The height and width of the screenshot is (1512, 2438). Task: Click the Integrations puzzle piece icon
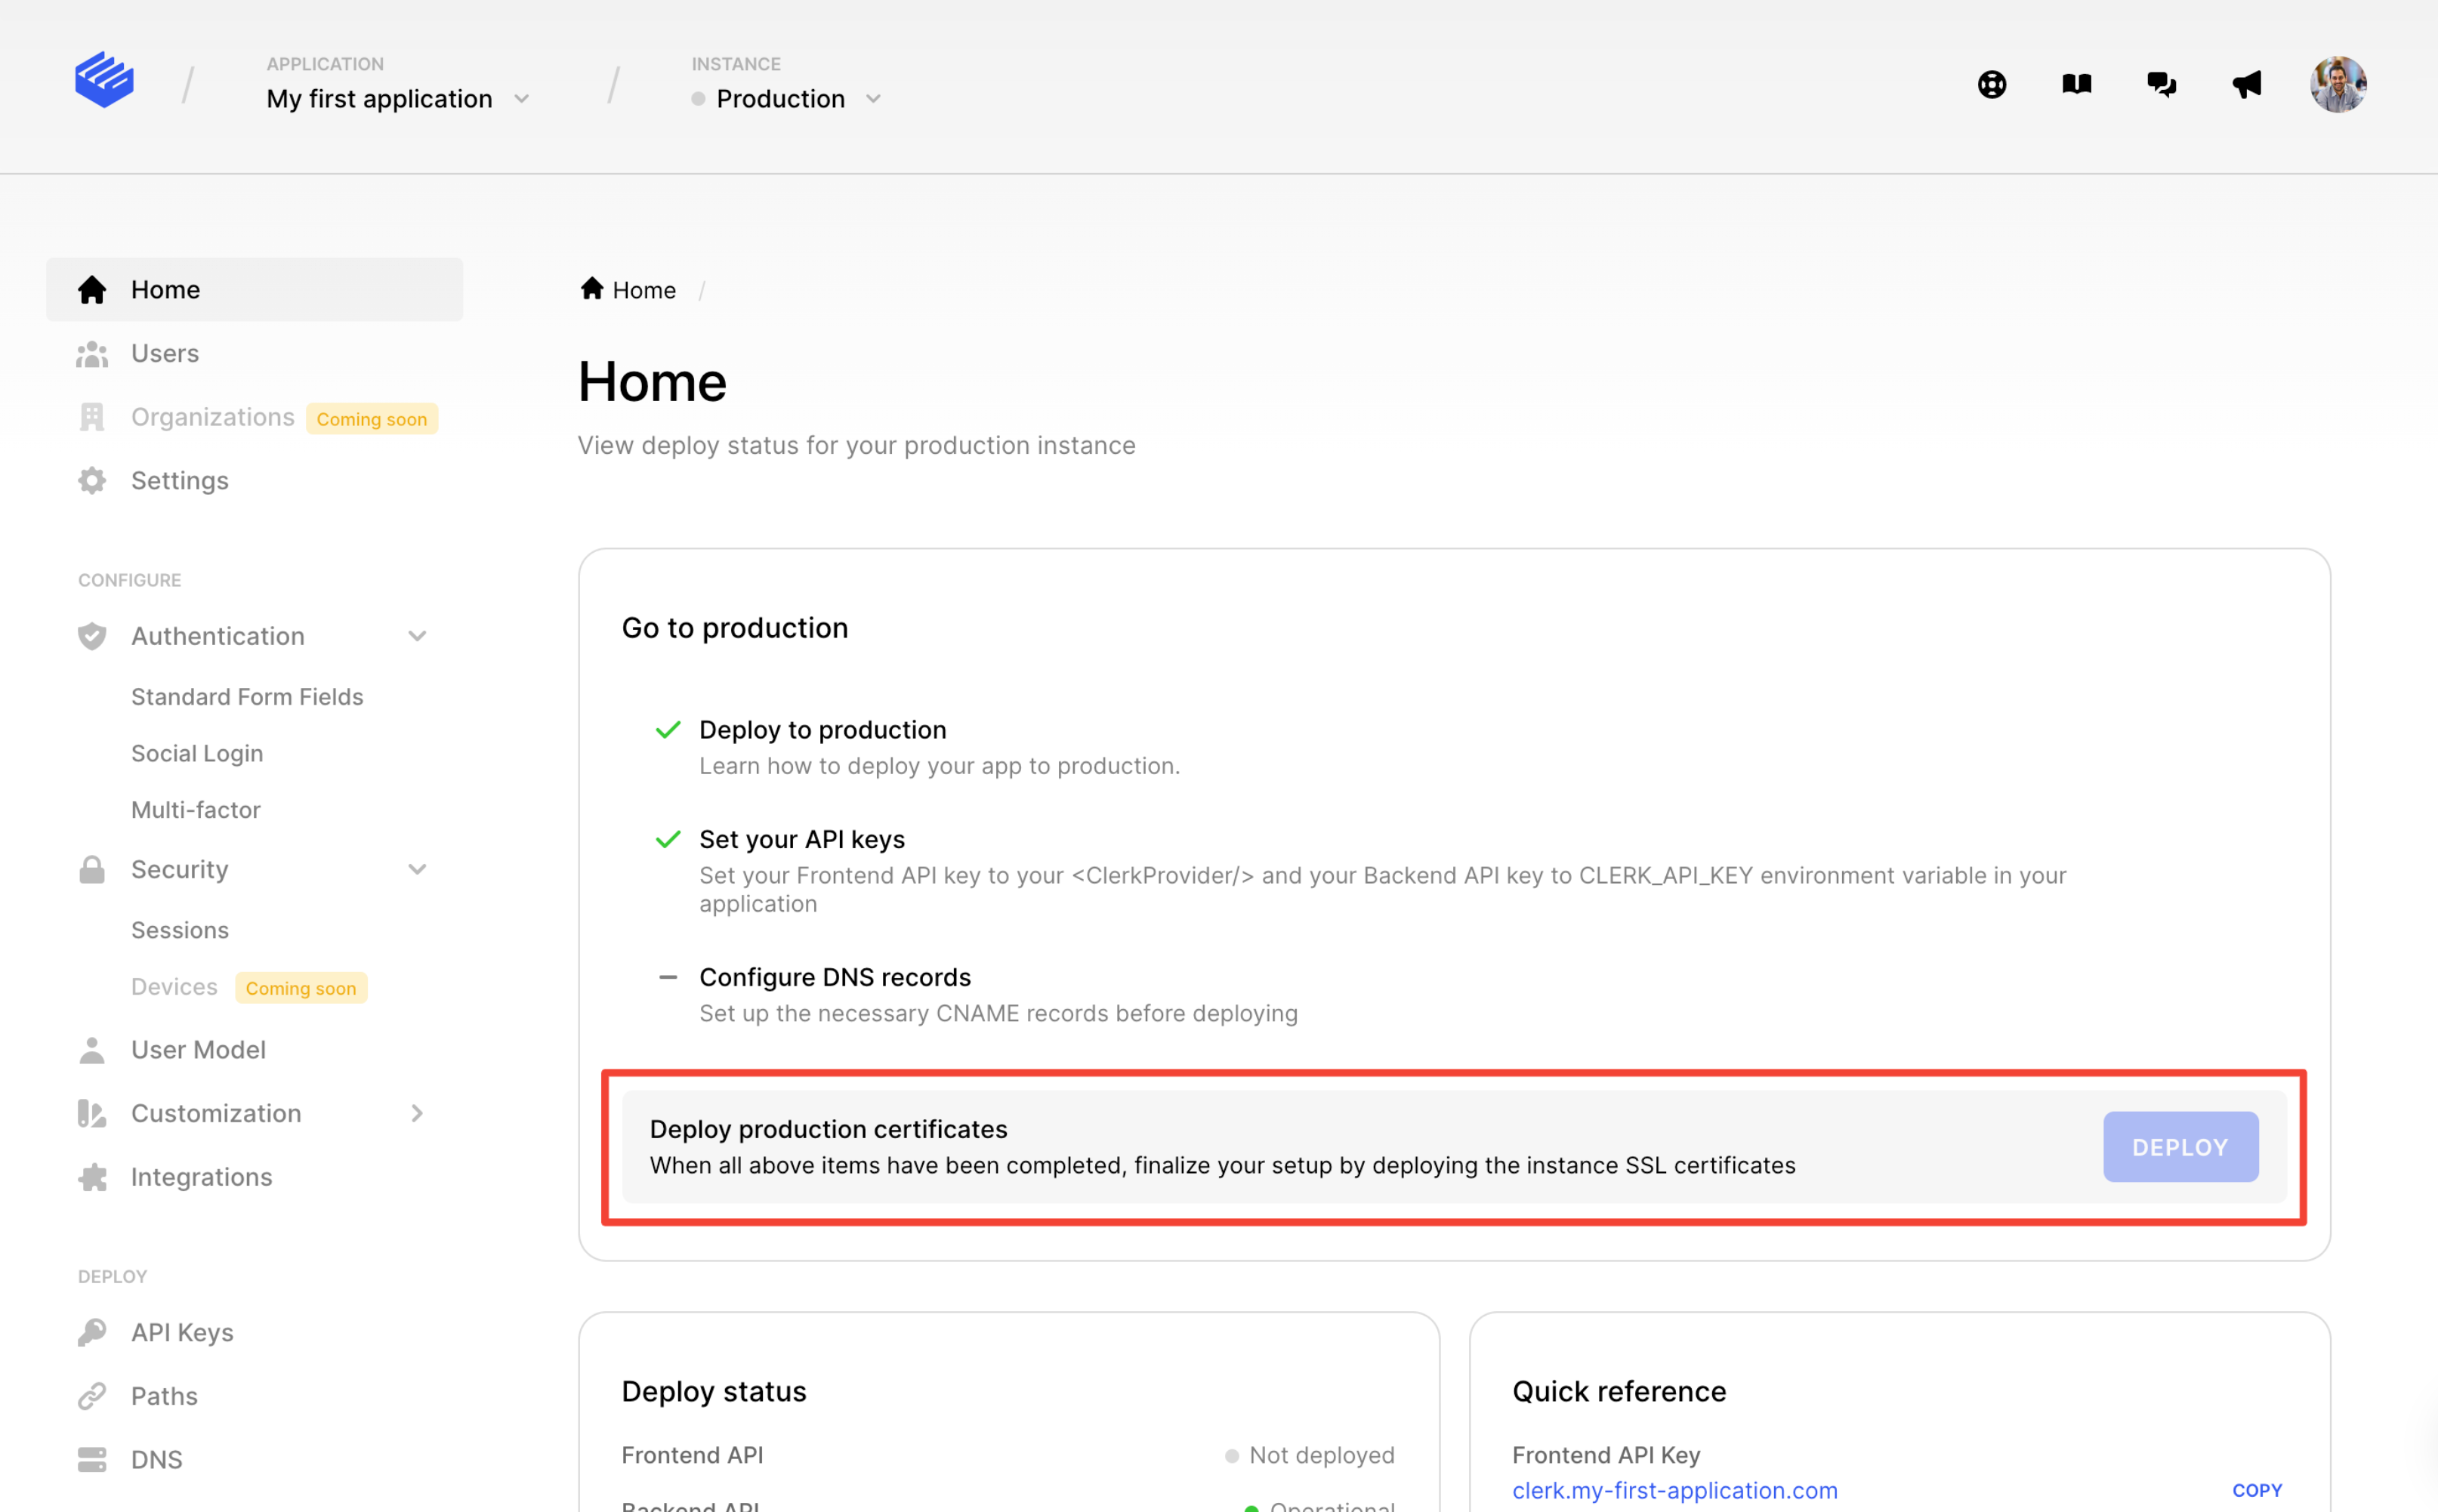point(92,1177)
